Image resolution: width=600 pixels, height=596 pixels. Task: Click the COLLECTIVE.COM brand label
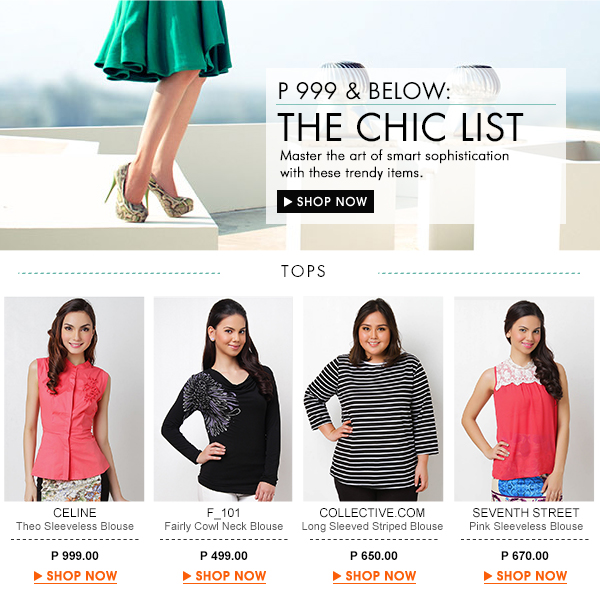tap(372, 513)
